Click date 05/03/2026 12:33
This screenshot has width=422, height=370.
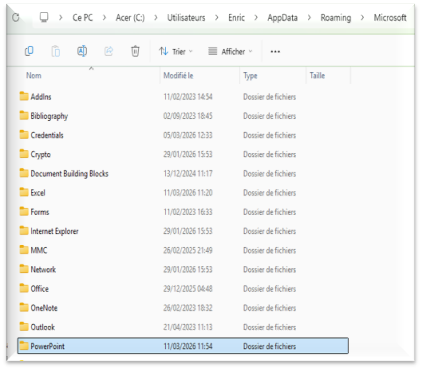click(x=188, y=135)
